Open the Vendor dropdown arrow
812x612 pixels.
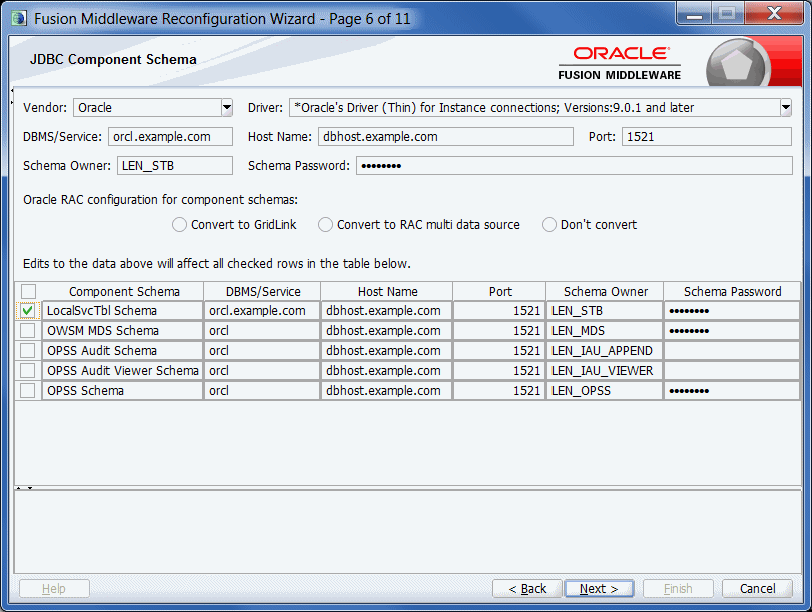tap(227, 108)
